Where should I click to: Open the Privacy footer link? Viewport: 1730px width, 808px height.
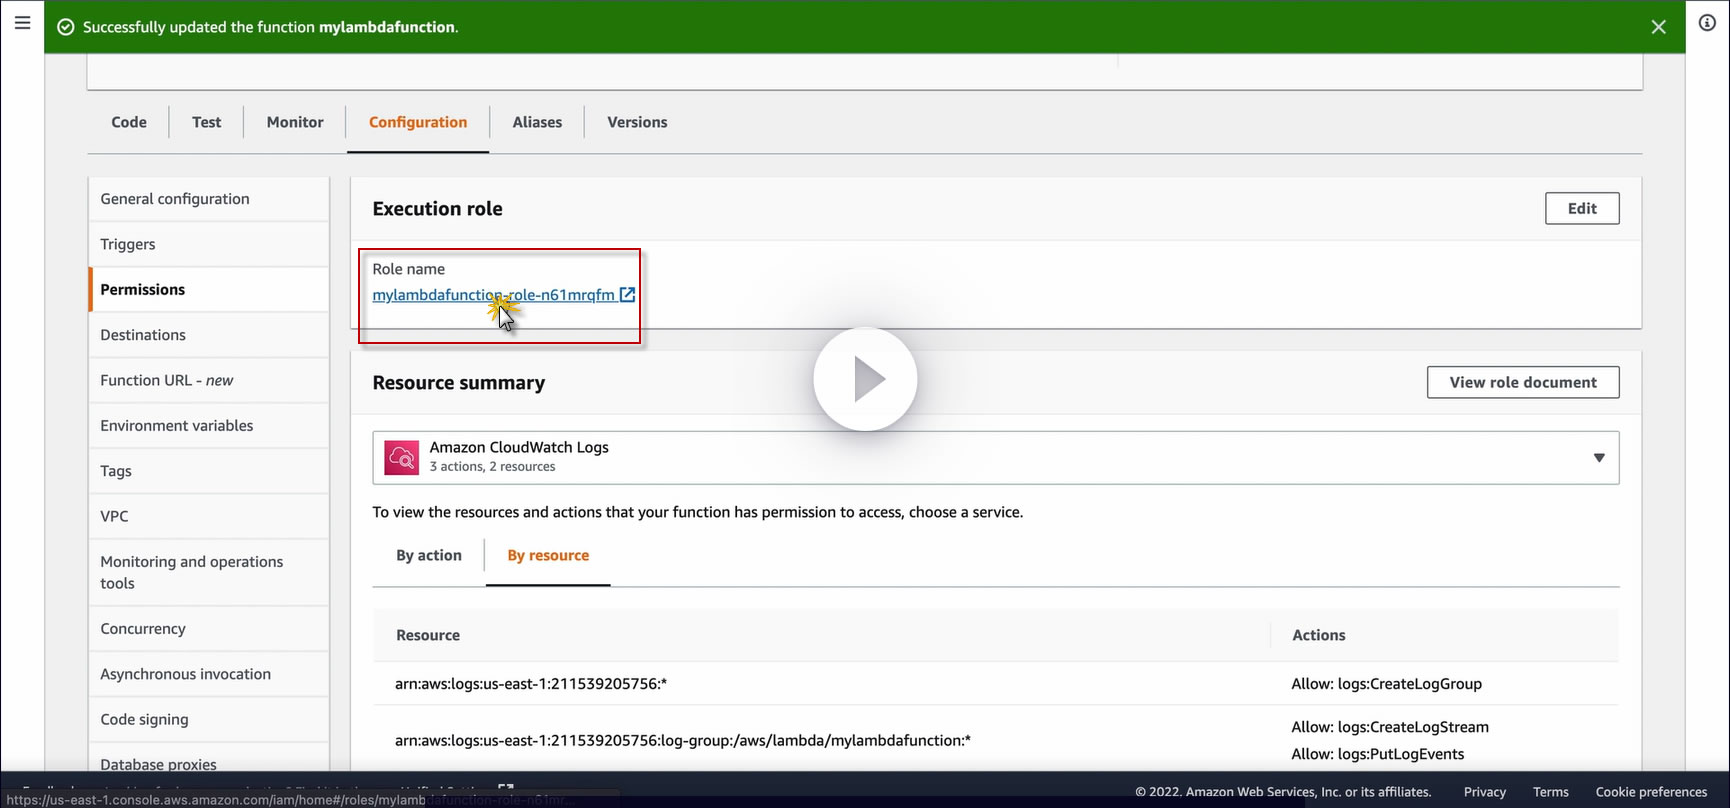(x=1485, y=792)
